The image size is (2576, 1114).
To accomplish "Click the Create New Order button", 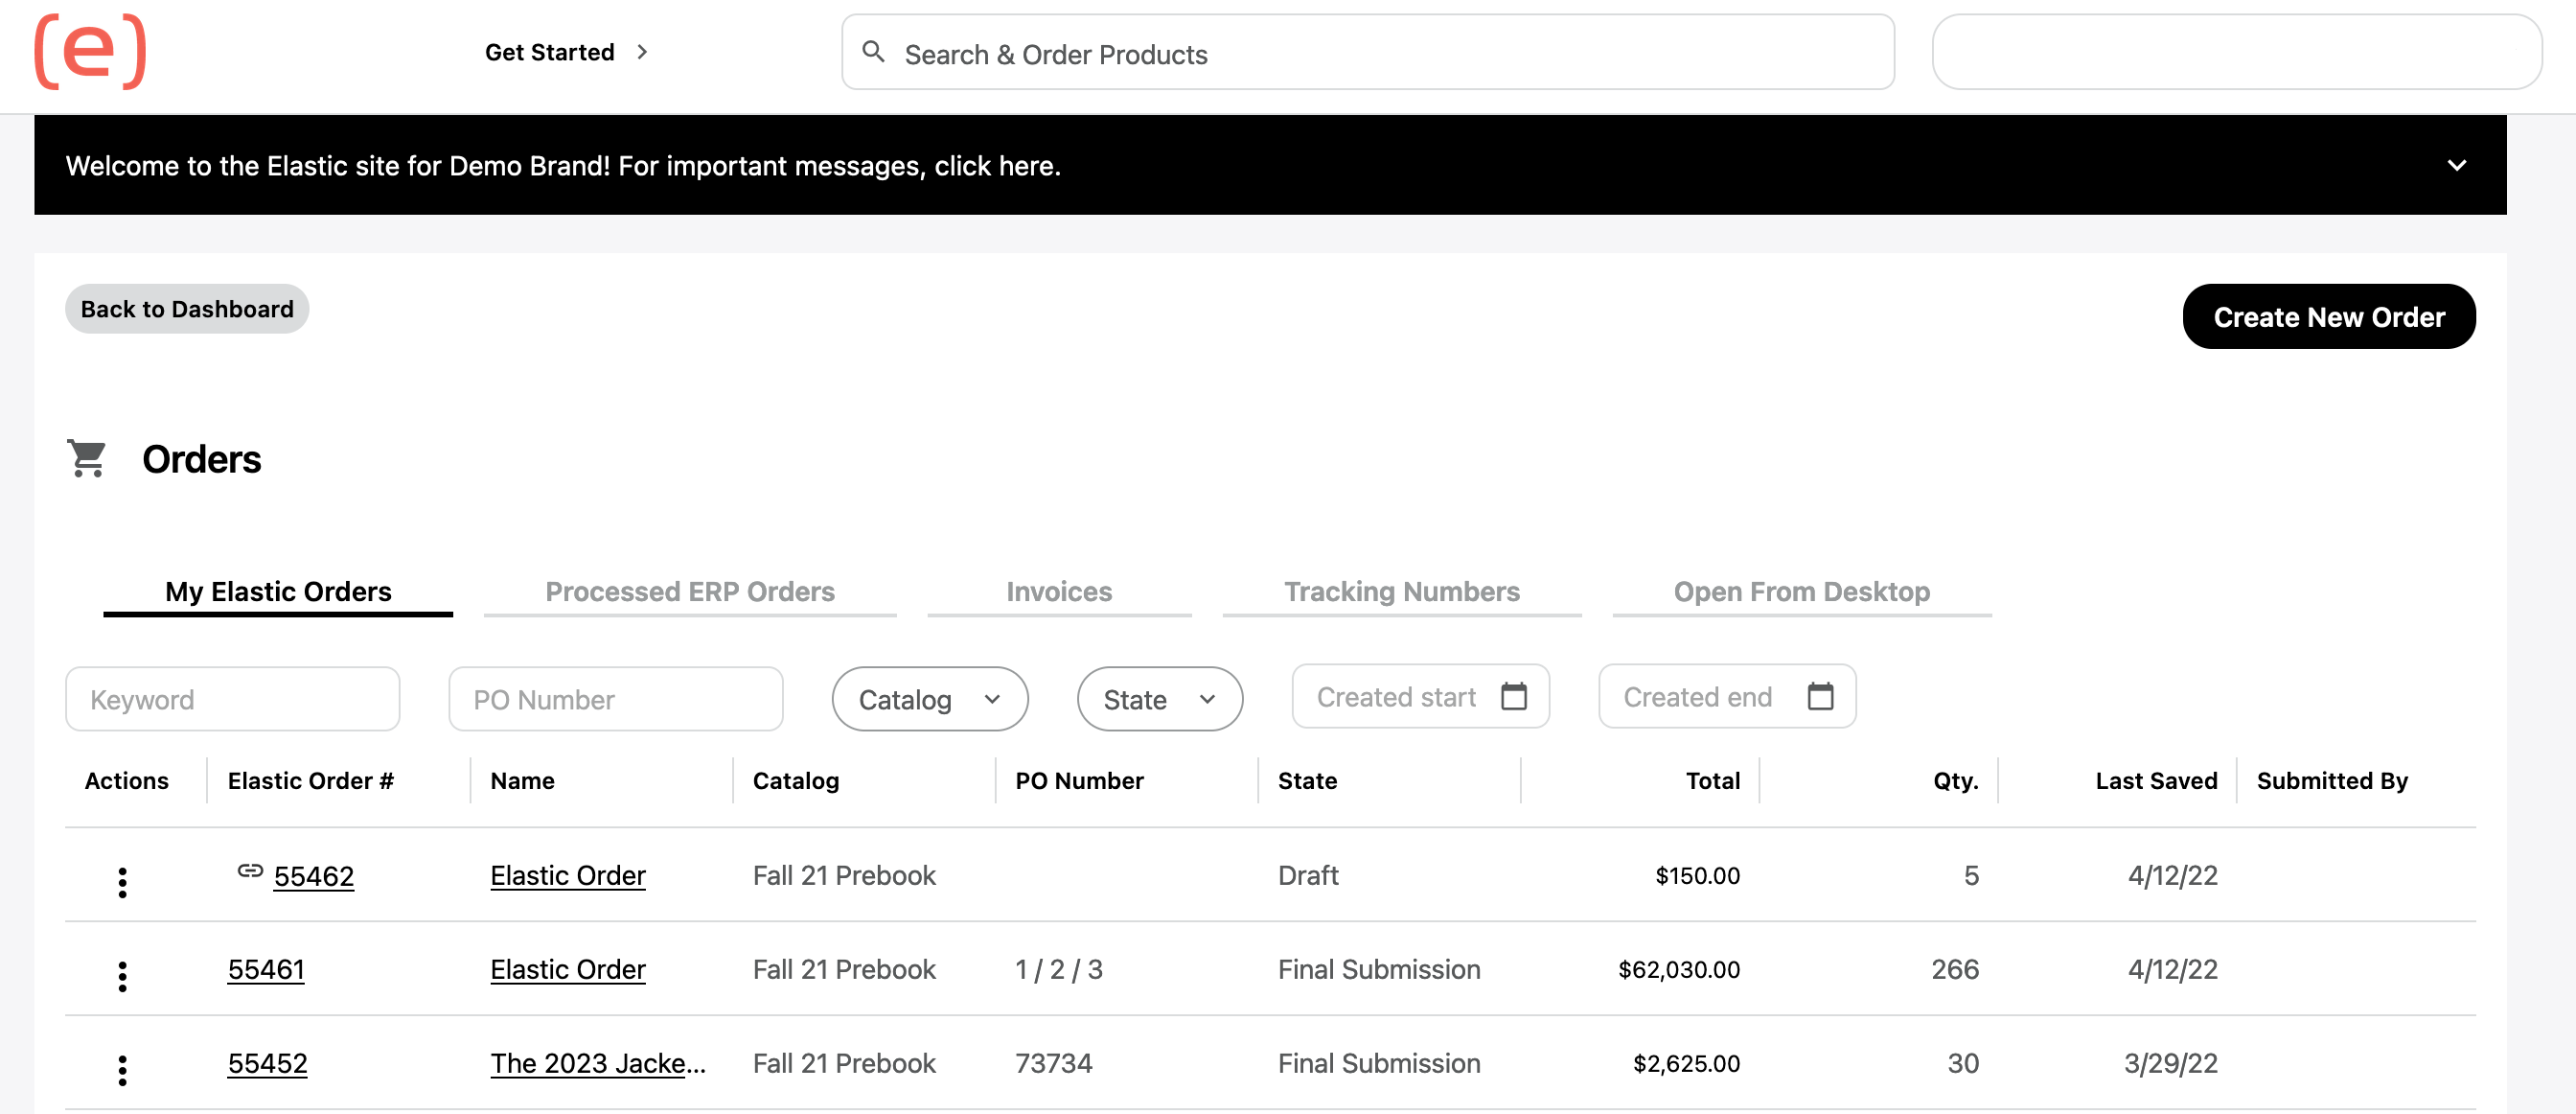I will (2329, 316).
